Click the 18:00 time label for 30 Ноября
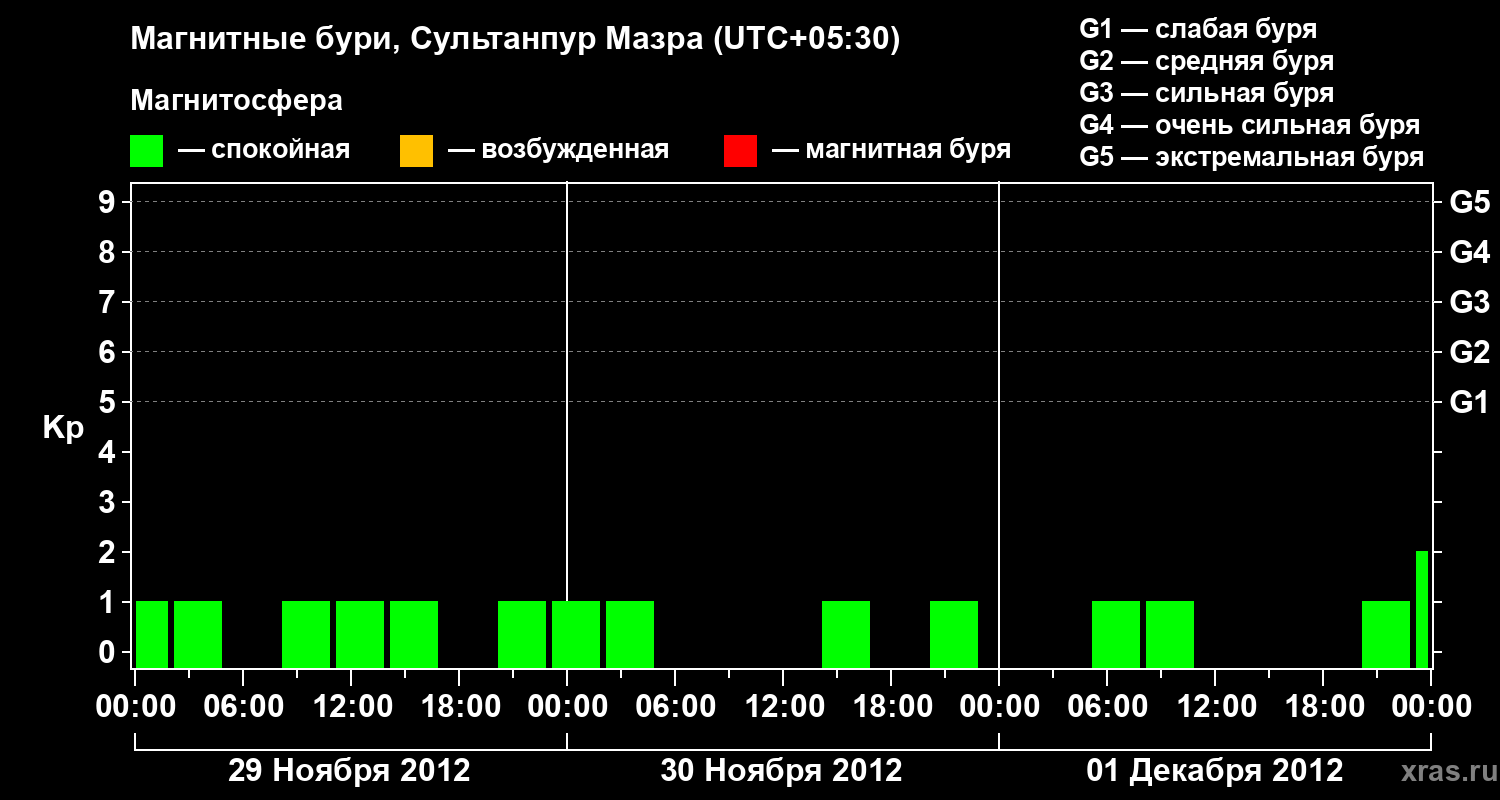The width and height of the screenshot is (1500, 800). point(891,706)
